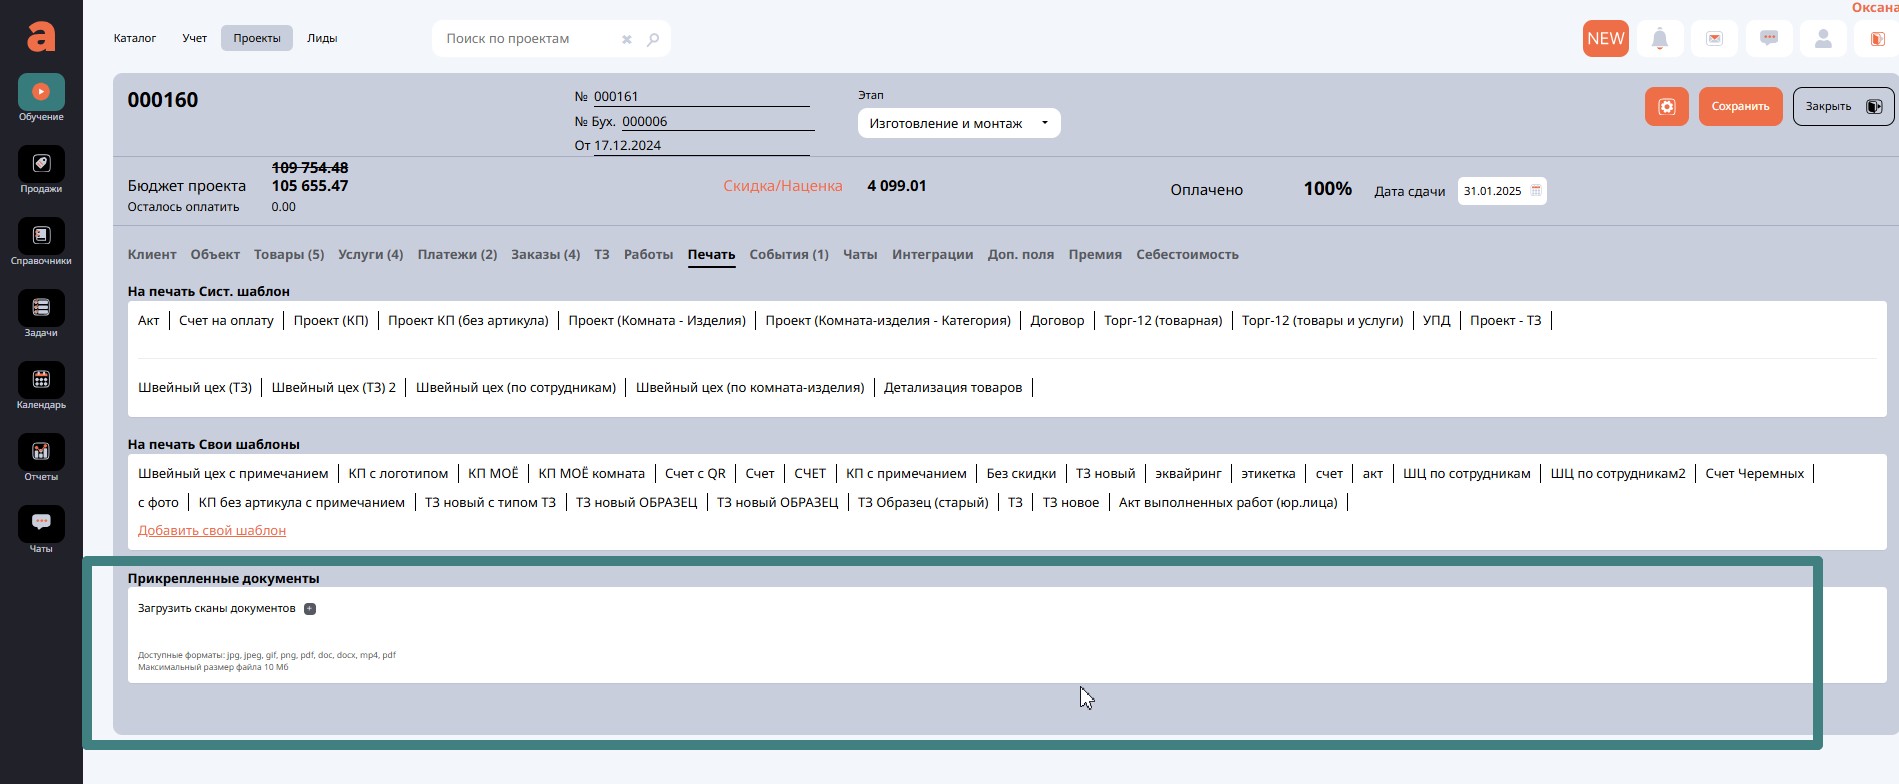The image size is (1899, 784).
Task: Click the plus icon to upload scans
Action: (x=310, y=609)
